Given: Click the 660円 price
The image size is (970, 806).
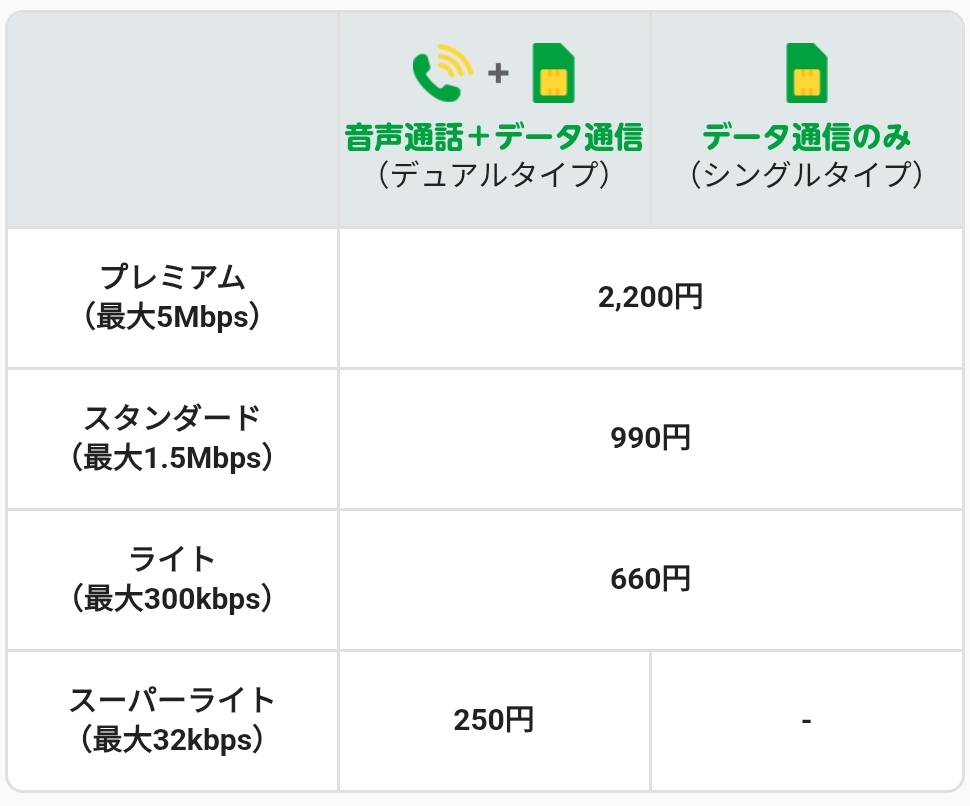Looking at the screenshot, I should tap(651, 579).
